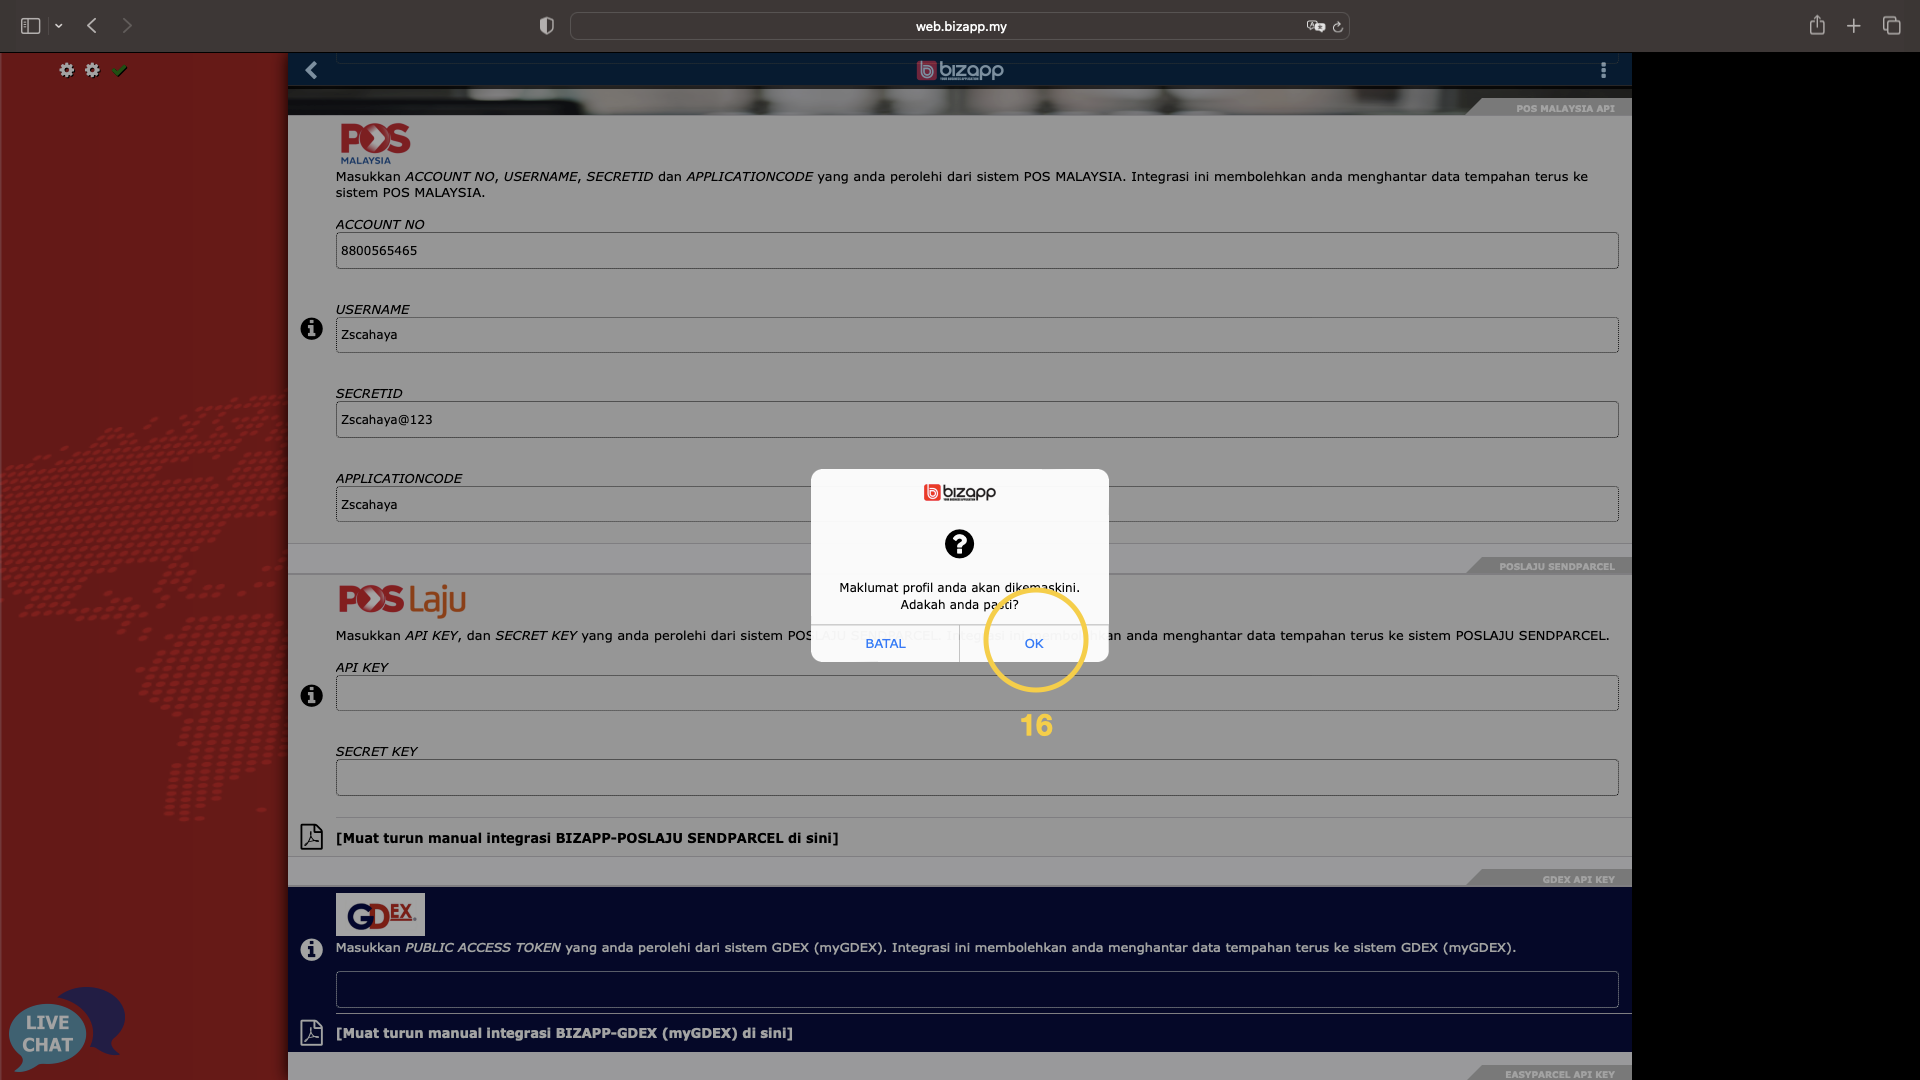Click the POS MALAYSIA API section label
Viewport: 1920px width, 1080px height.
tap(1565, 108)
